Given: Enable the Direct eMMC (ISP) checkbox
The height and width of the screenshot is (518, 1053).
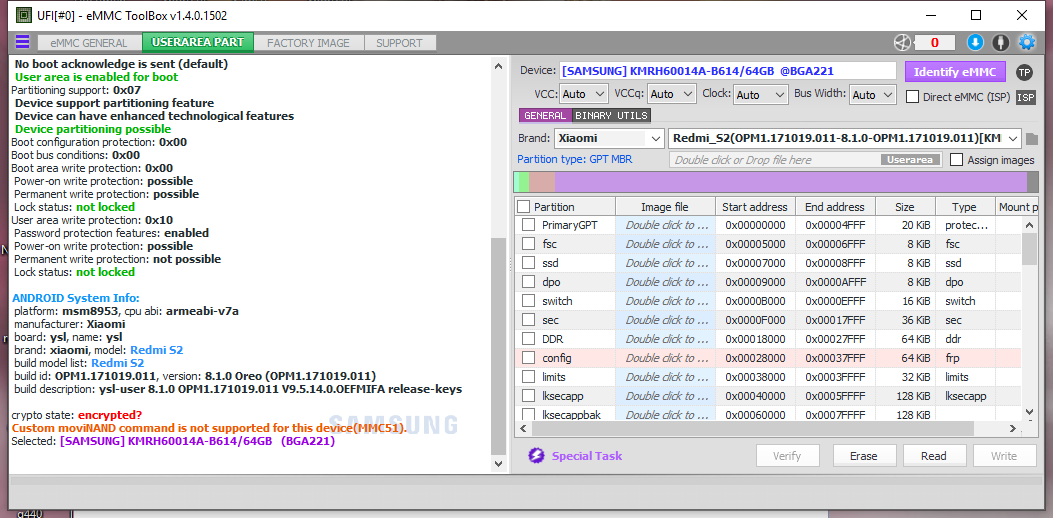Looking at the screenshot, I should tap(913, 97).
